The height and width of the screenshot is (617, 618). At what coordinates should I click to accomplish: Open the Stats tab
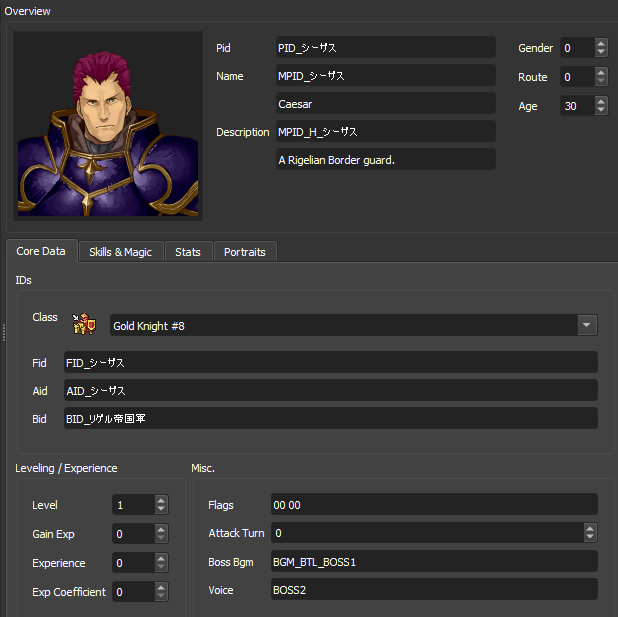tap(188, 252)
